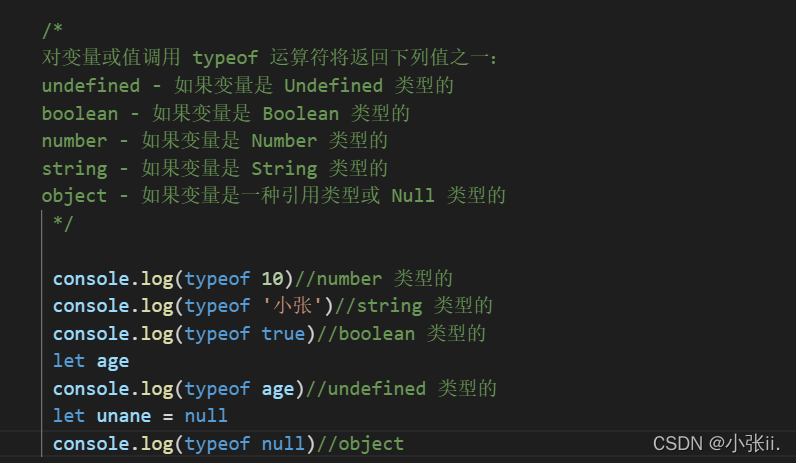Click console in the last console.log line
The image size is (796, 463).
click(x=91, y=444)
